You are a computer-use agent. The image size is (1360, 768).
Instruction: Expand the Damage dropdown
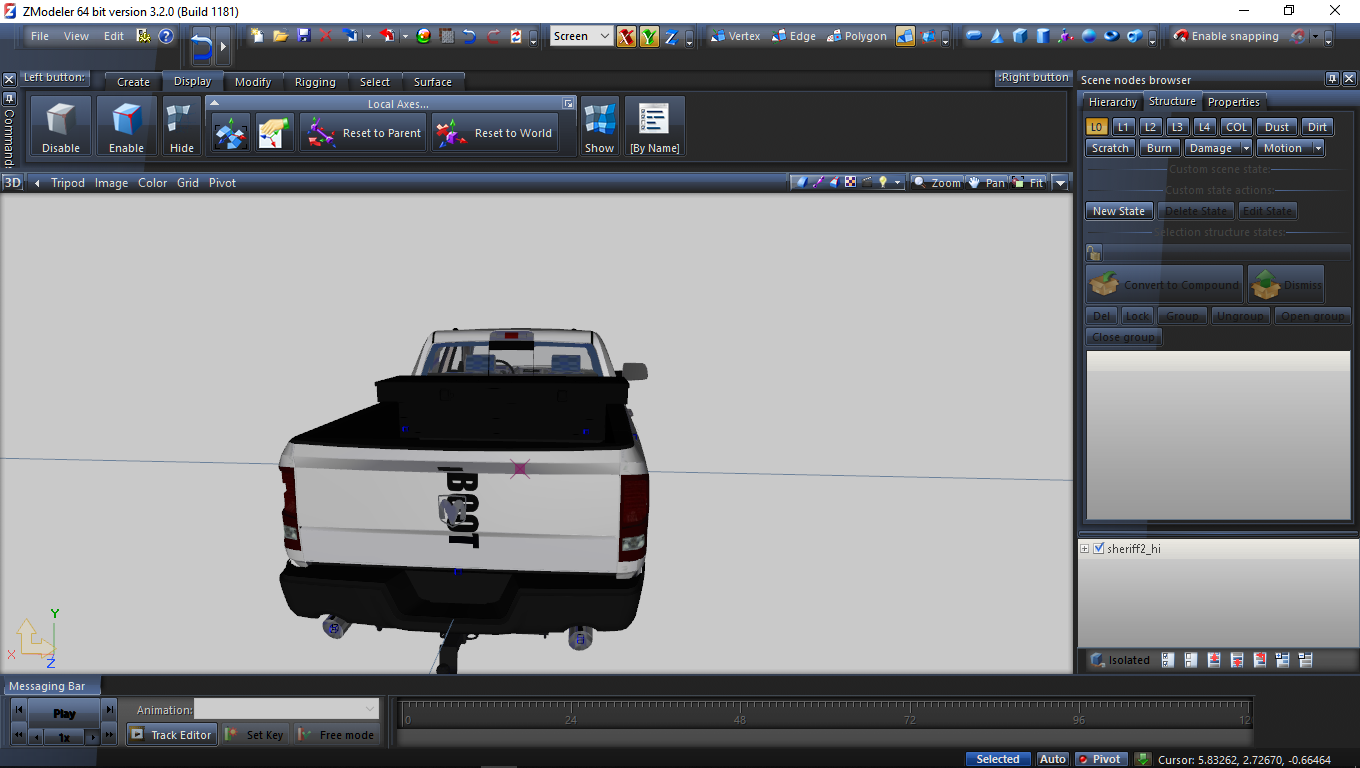1245,148
